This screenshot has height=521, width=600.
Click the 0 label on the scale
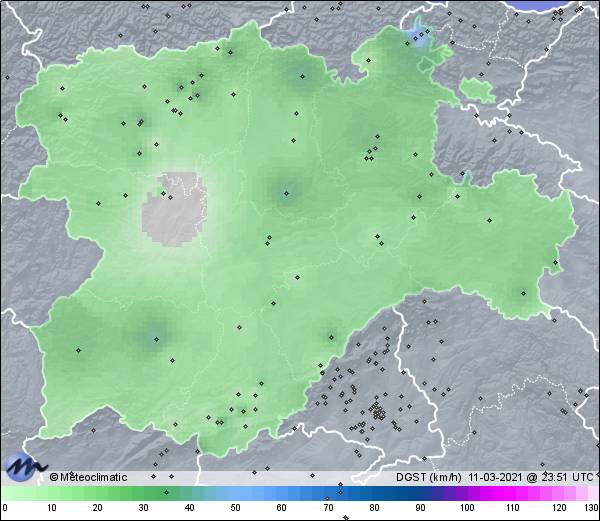(x=5, y=508)
